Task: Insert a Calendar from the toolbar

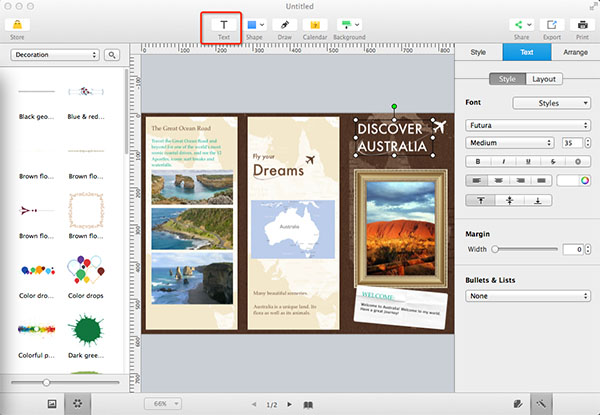Action: click(x=315, y=24)
